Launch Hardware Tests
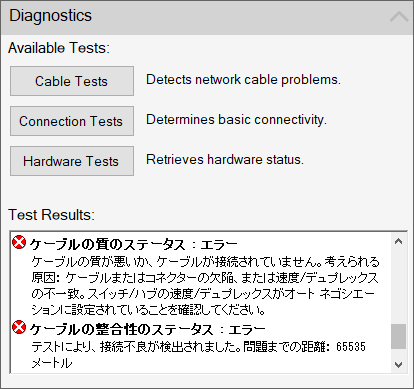The height and width of the screenshot is (389, 414). 72,161
